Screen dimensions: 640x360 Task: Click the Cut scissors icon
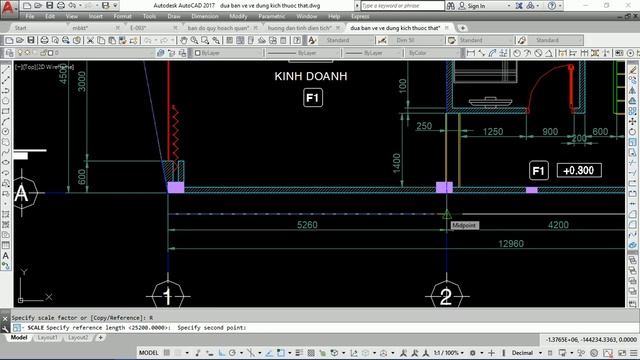pyautogui.click(x=90, y=40)
